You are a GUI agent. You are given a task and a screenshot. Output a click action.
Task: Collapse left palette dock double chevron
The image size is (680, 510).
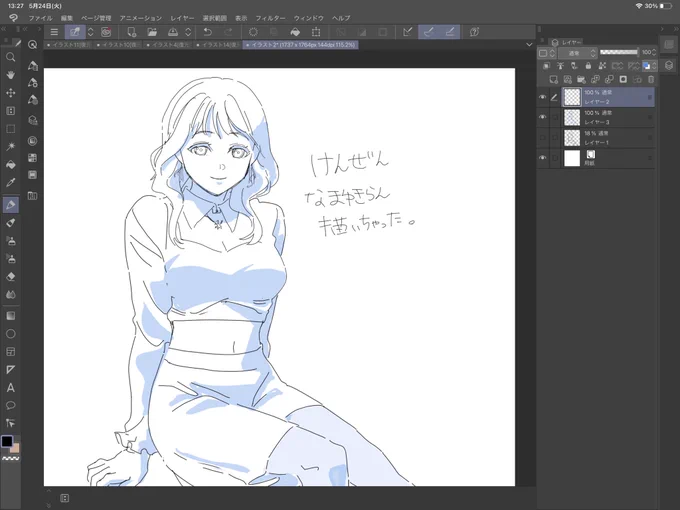4,29
